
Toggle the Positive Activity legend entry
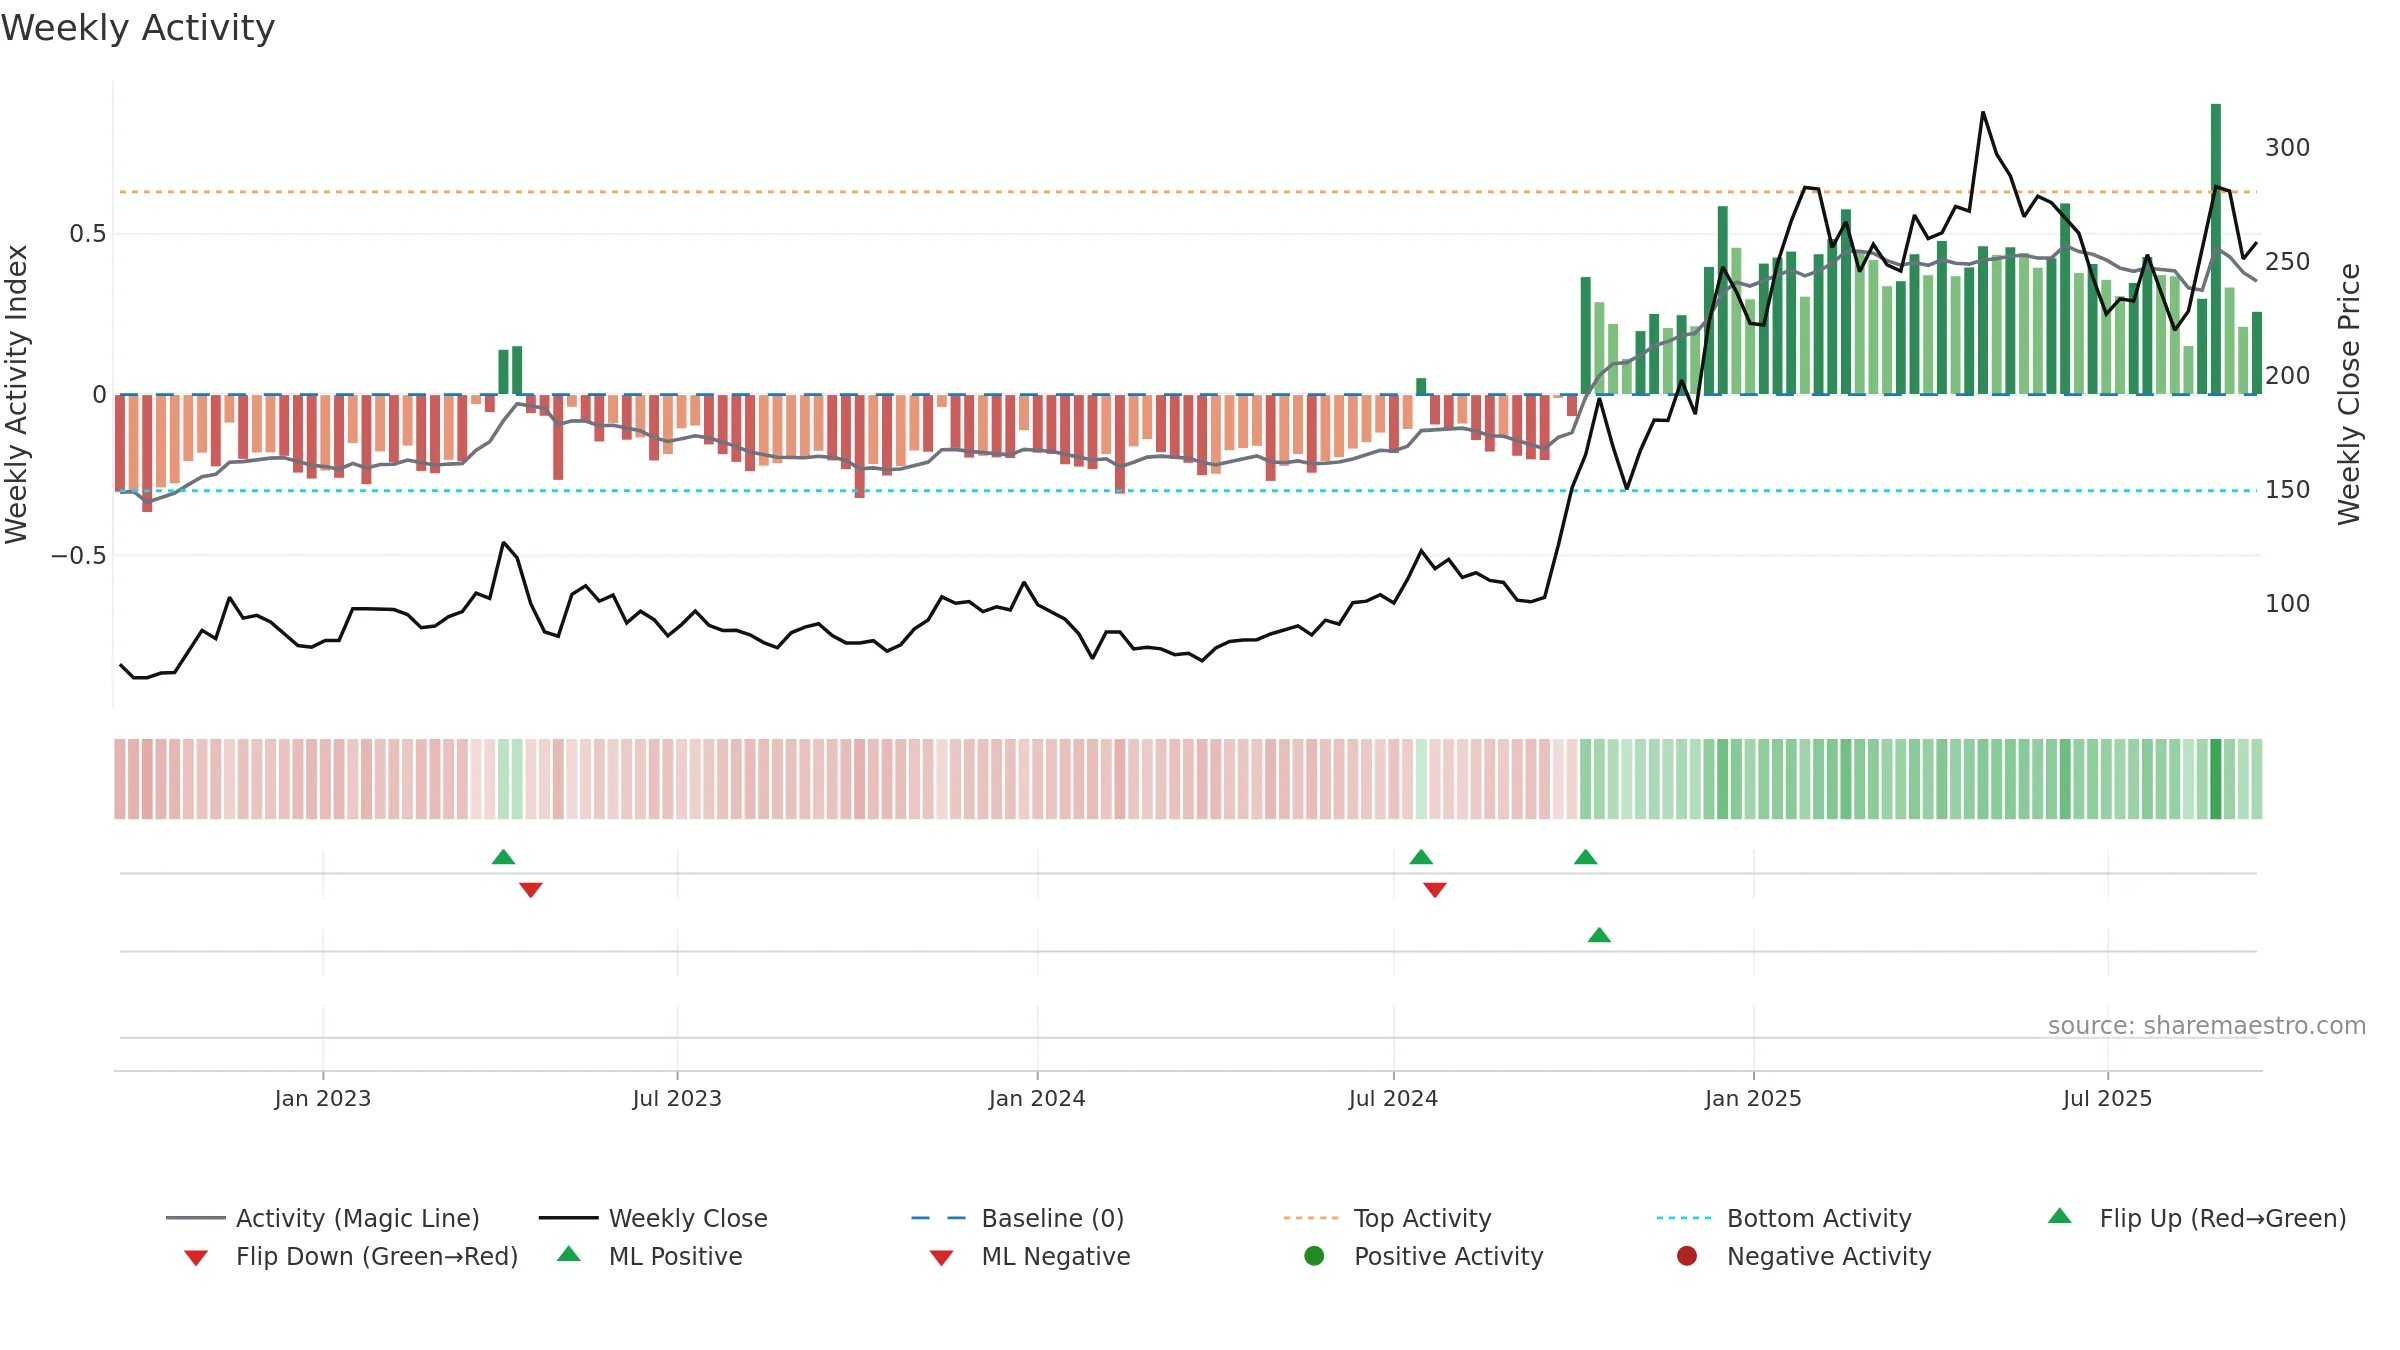tap(1424, 1256)
